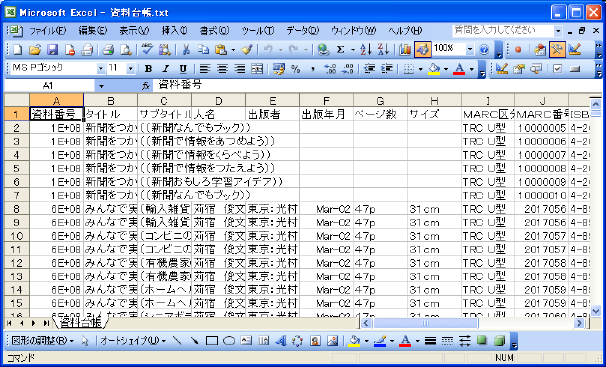This screenshot has height=367, width=606.
Task: Click the vertical scrollbar down arrow
Action: 595,310
